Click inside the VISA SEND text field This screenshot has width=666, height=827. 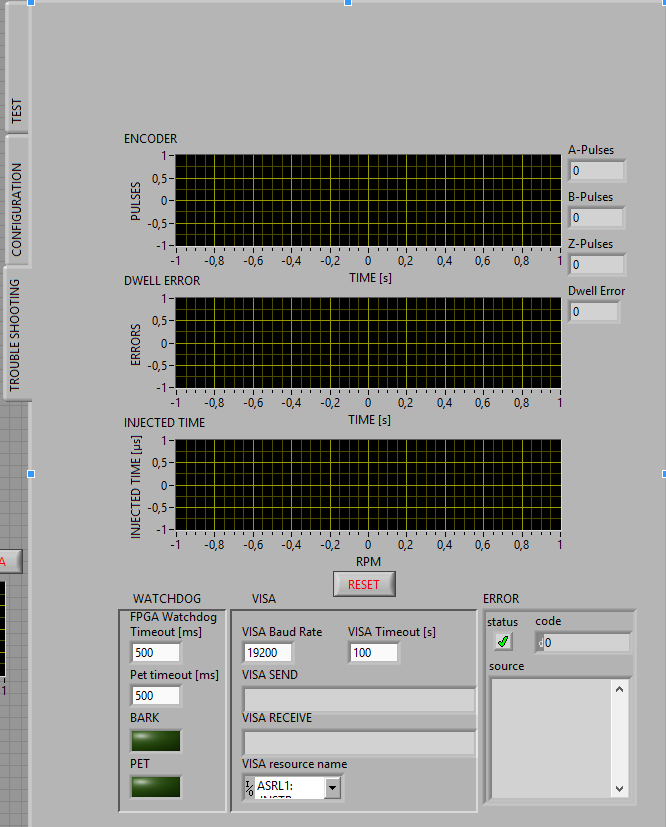359,699
